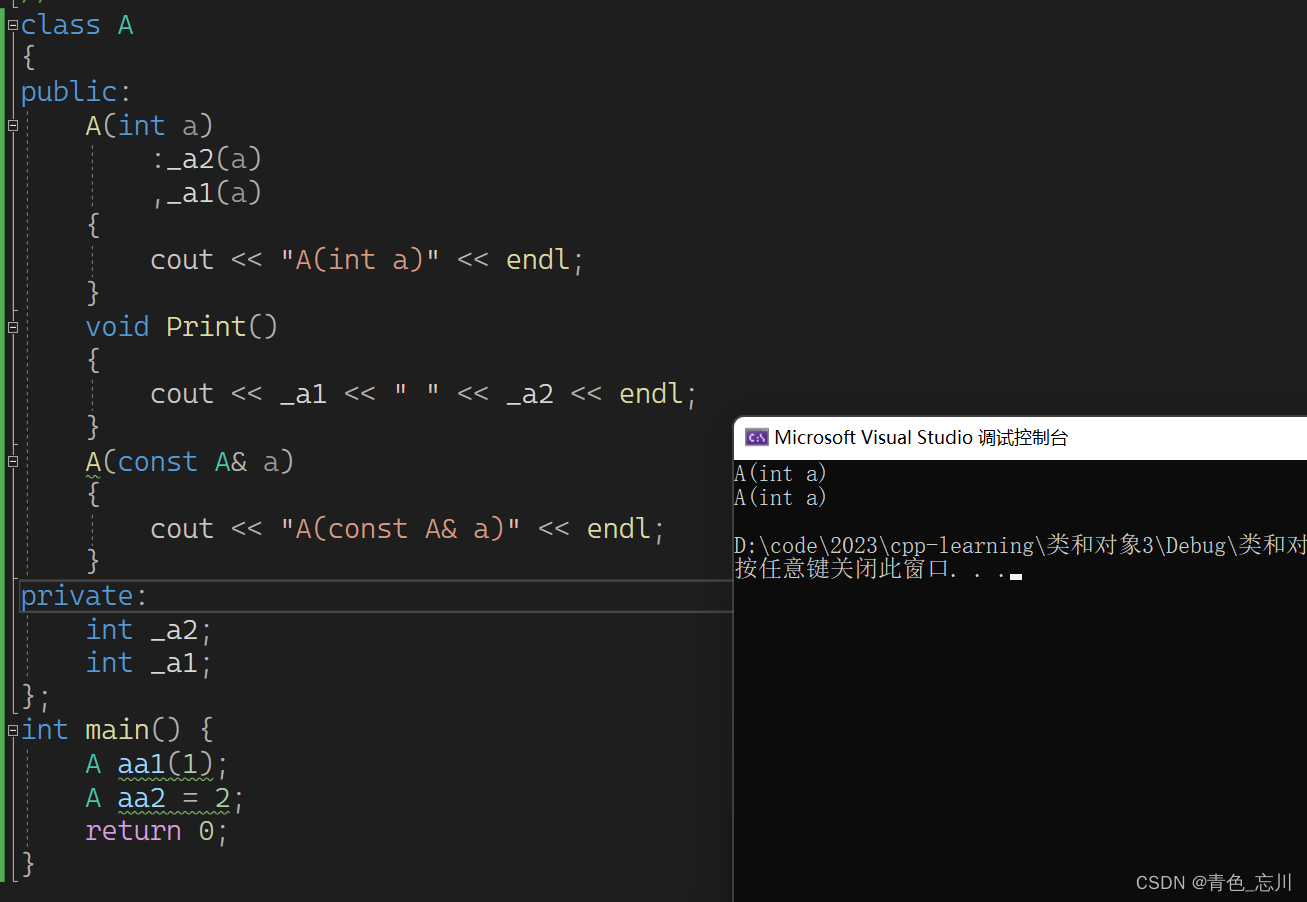Click the "int main() {" line
This screenshot has height=902, width=1307.
(117, 730)
